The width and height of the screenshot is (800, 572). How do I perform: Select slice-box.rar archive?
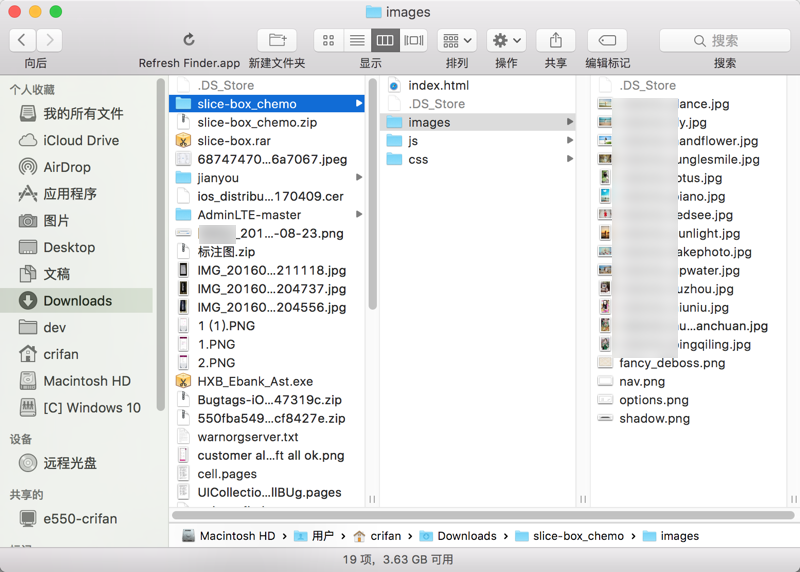click(x=267, y=141)
